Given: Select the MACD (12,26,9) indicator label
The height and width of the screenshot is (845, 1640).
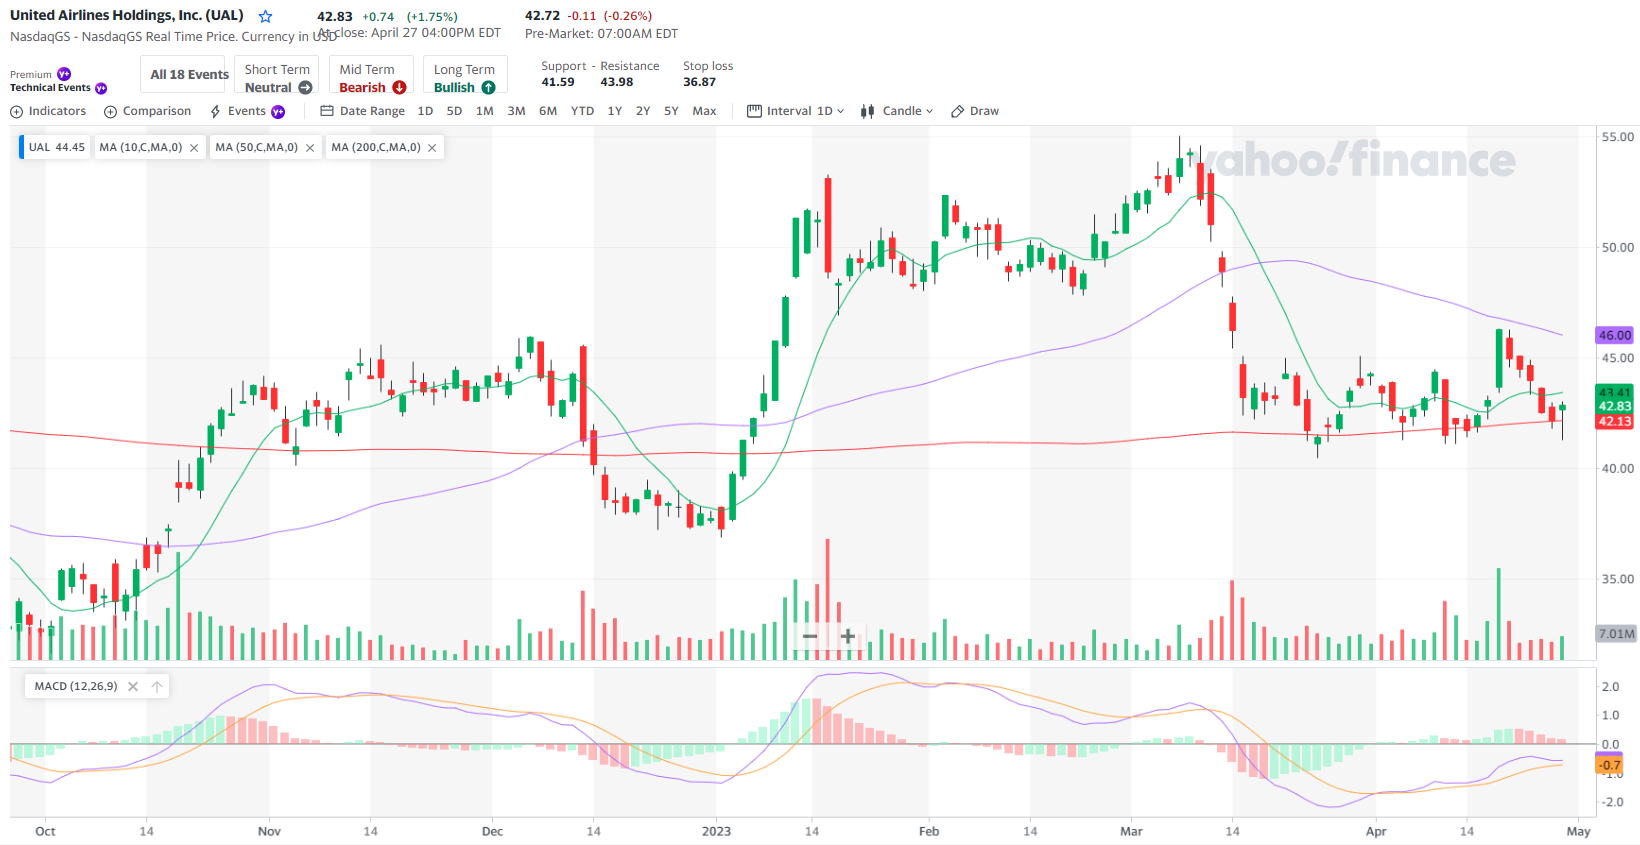Looking at the screenshot, I should click(x=76, y=687).
